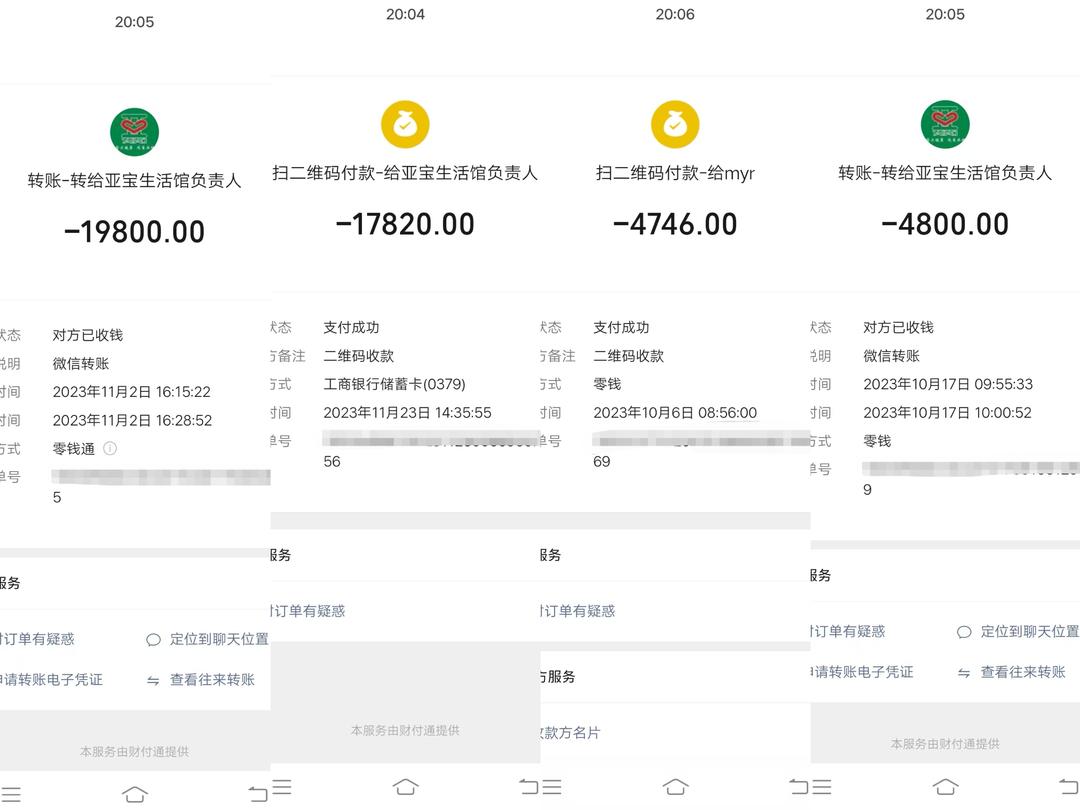Open 定位到聊天位置 on the -4800.00 transfer
1080x810 pixels.
coord(1018,632)
